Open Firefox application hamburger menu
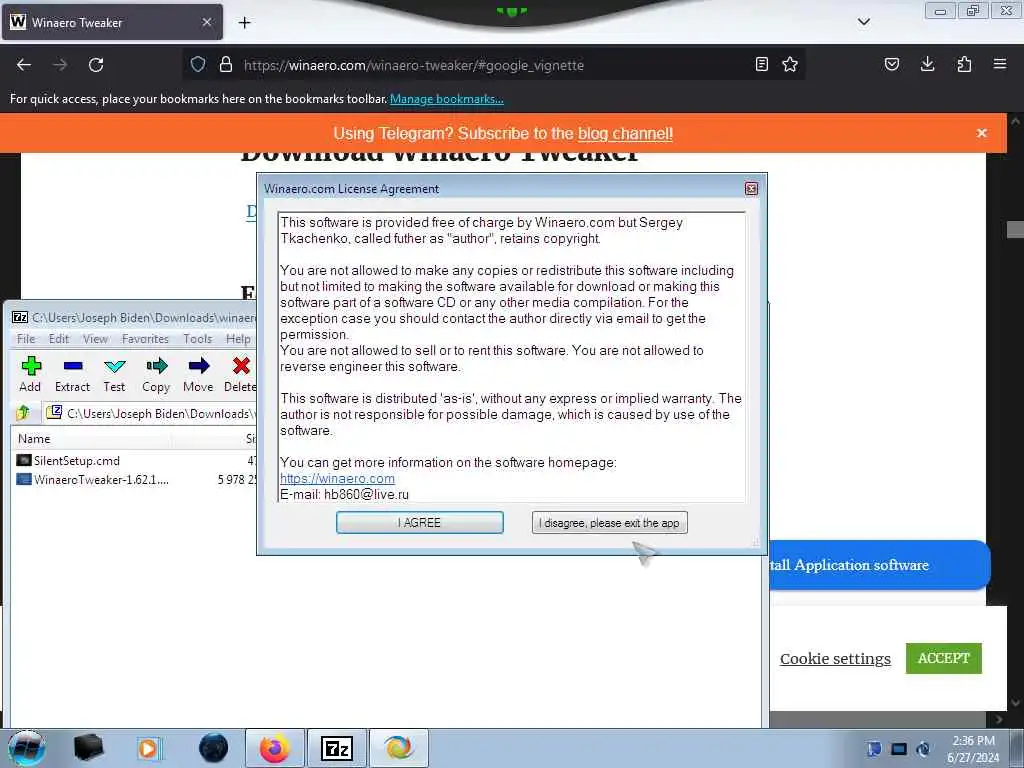 click(1000, 64)
